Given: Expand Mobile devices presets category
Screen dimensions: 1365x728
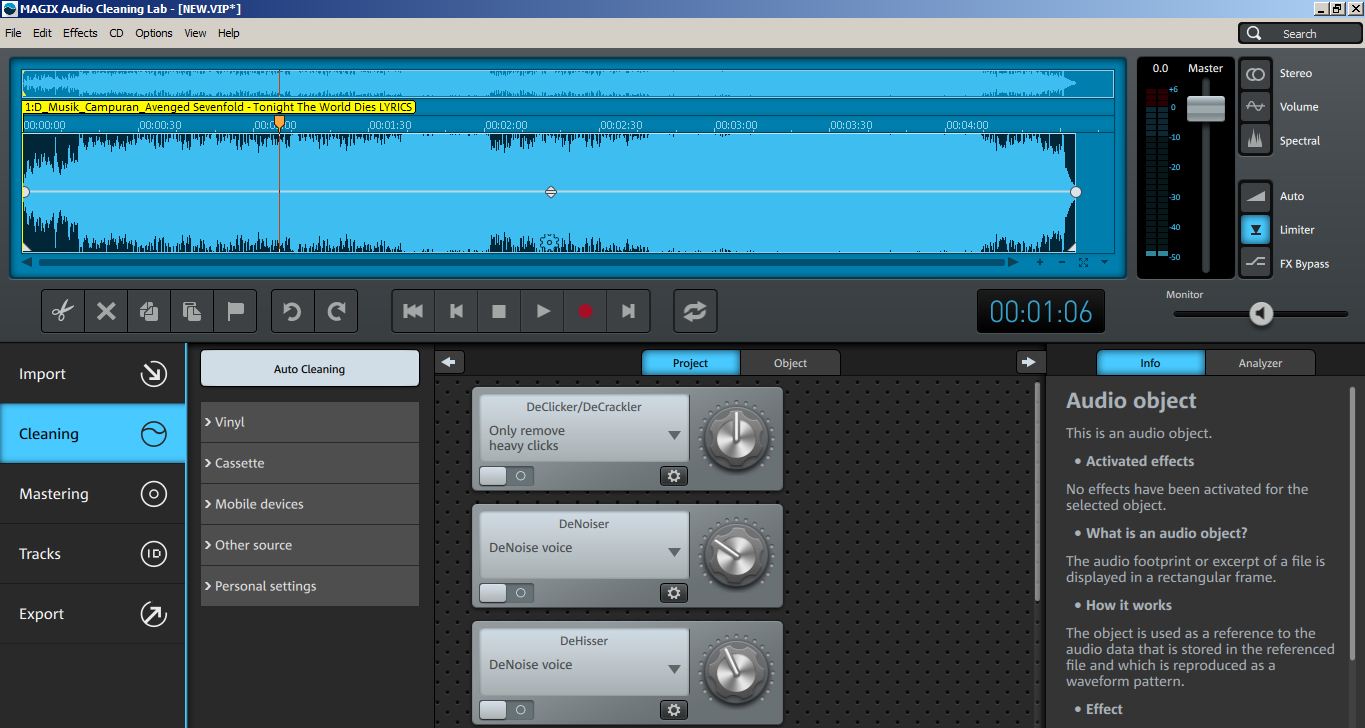Looking at the screenshot, I should coord(310,504).
